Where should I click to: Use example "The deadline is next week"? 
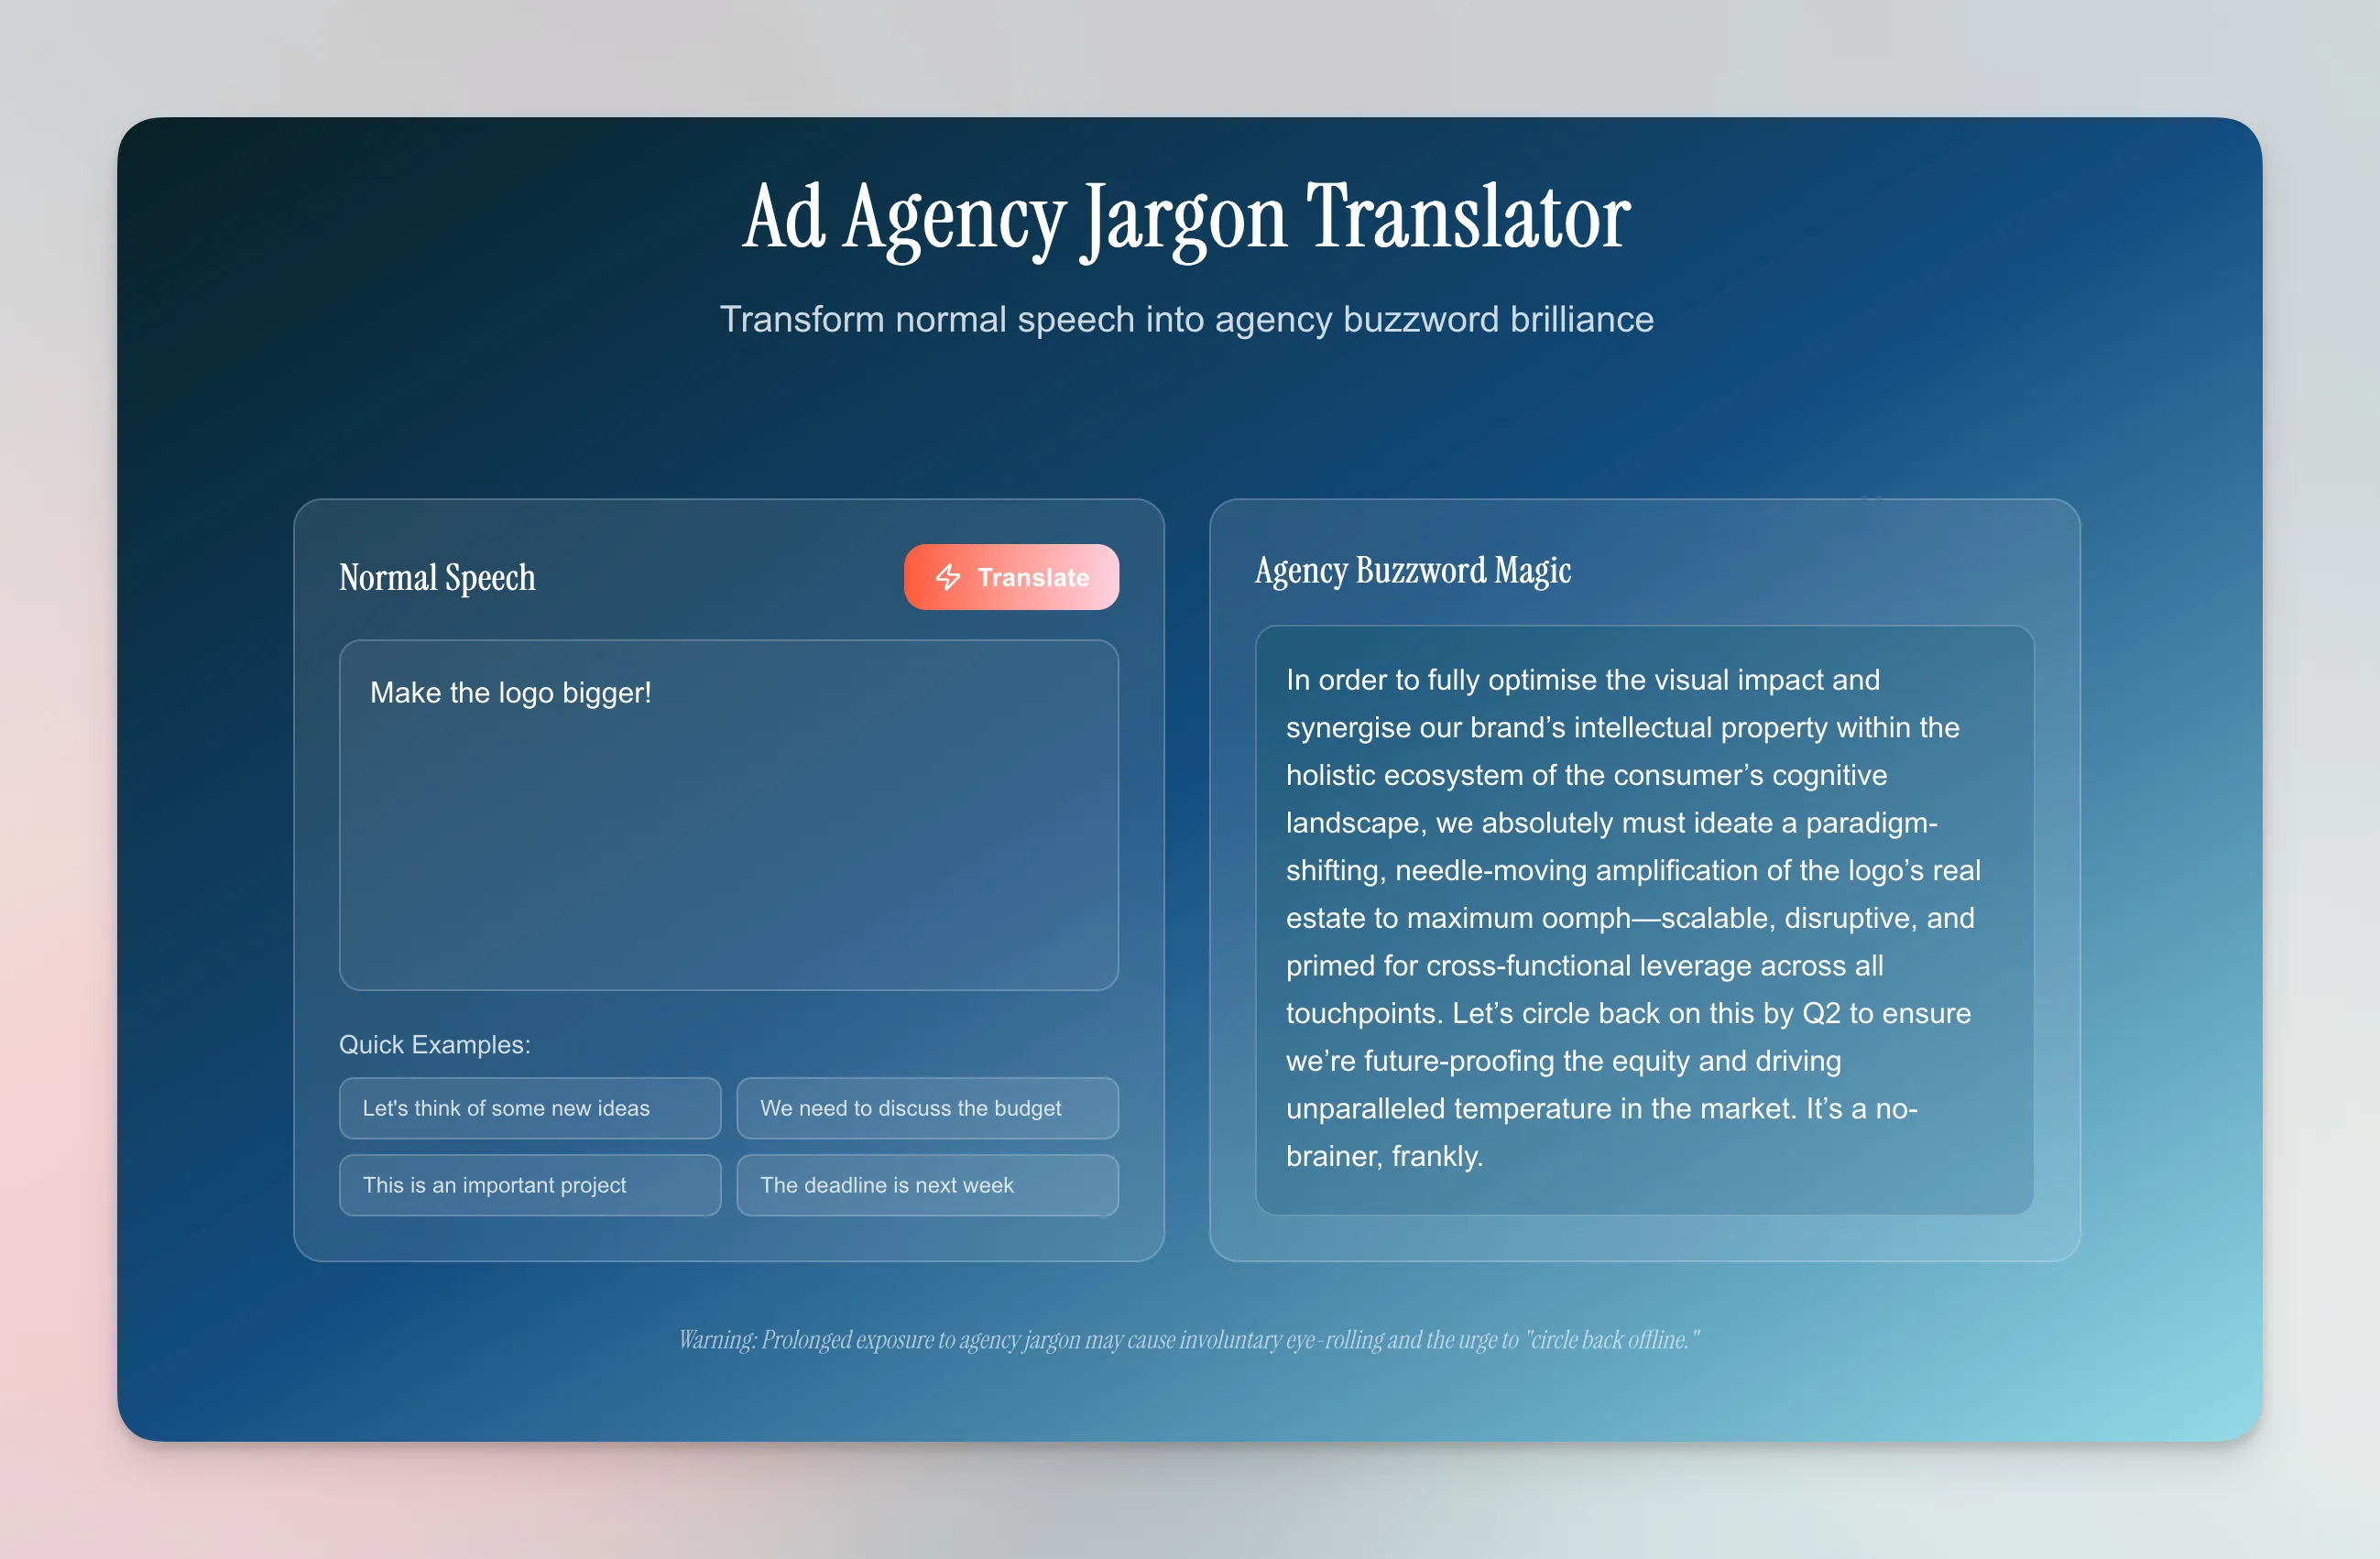coord(927,1185)
